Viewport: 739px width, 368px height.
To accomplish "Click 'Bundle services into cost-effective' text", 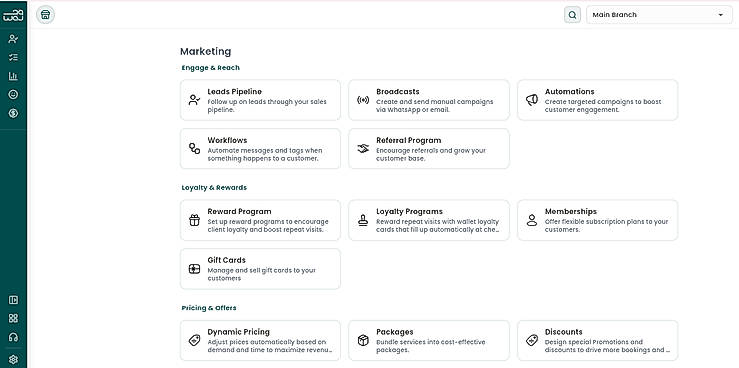I will [x=430, y=346].
